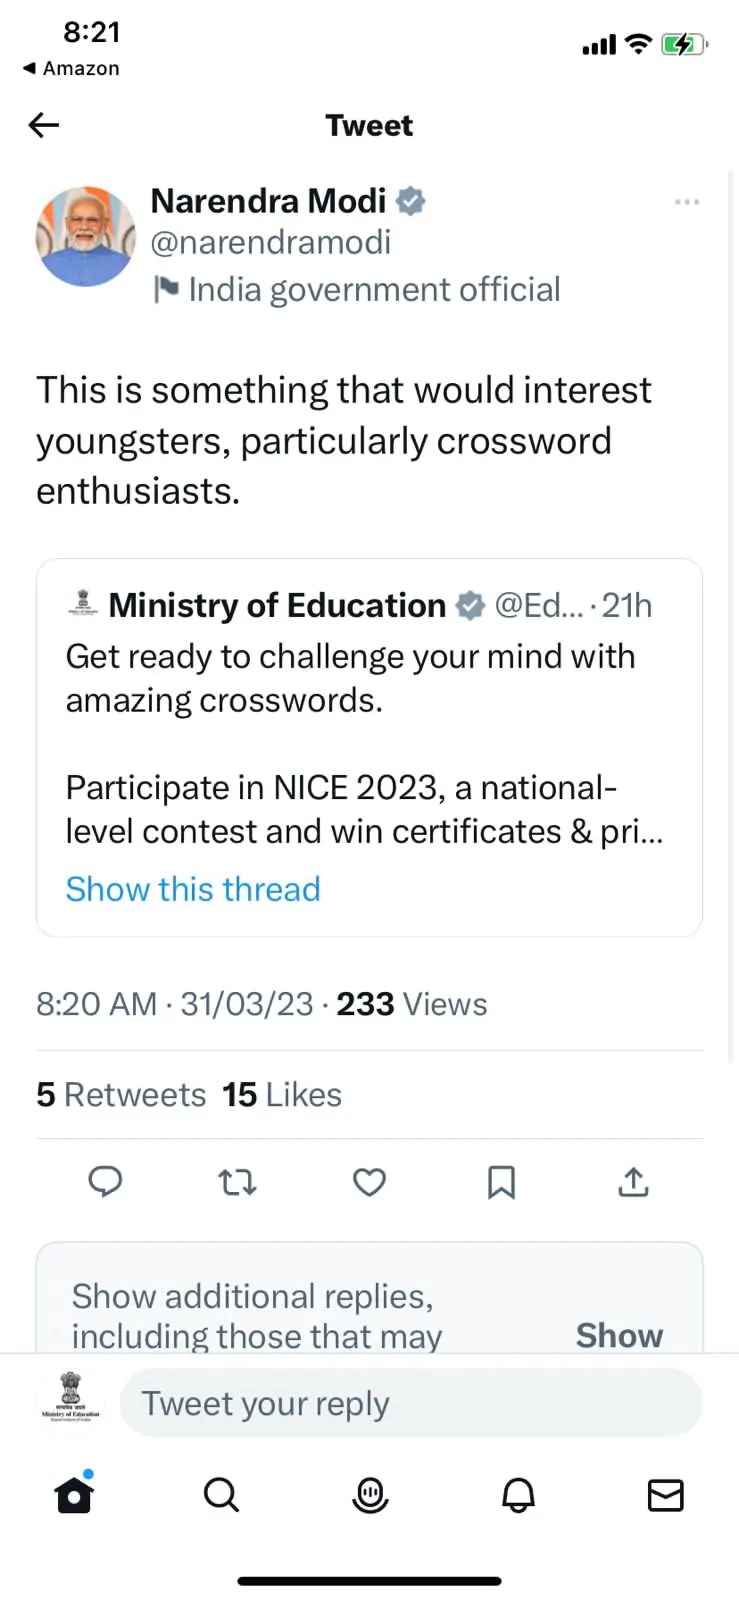
Task: Go to Home feed icon
Action: [x=73, y=1494]
